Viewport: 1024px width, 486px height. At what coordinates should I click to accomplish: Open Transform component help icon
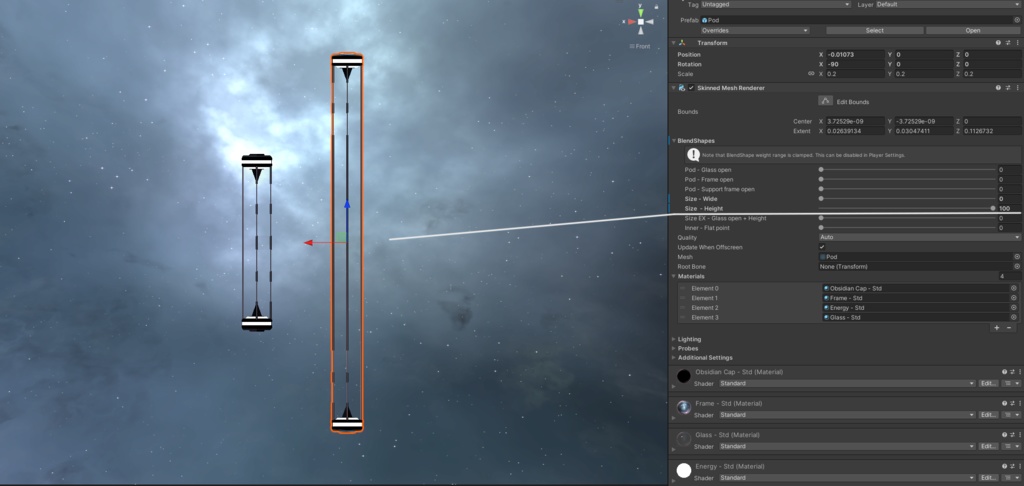pyautogui.click(x=998, y=42)
